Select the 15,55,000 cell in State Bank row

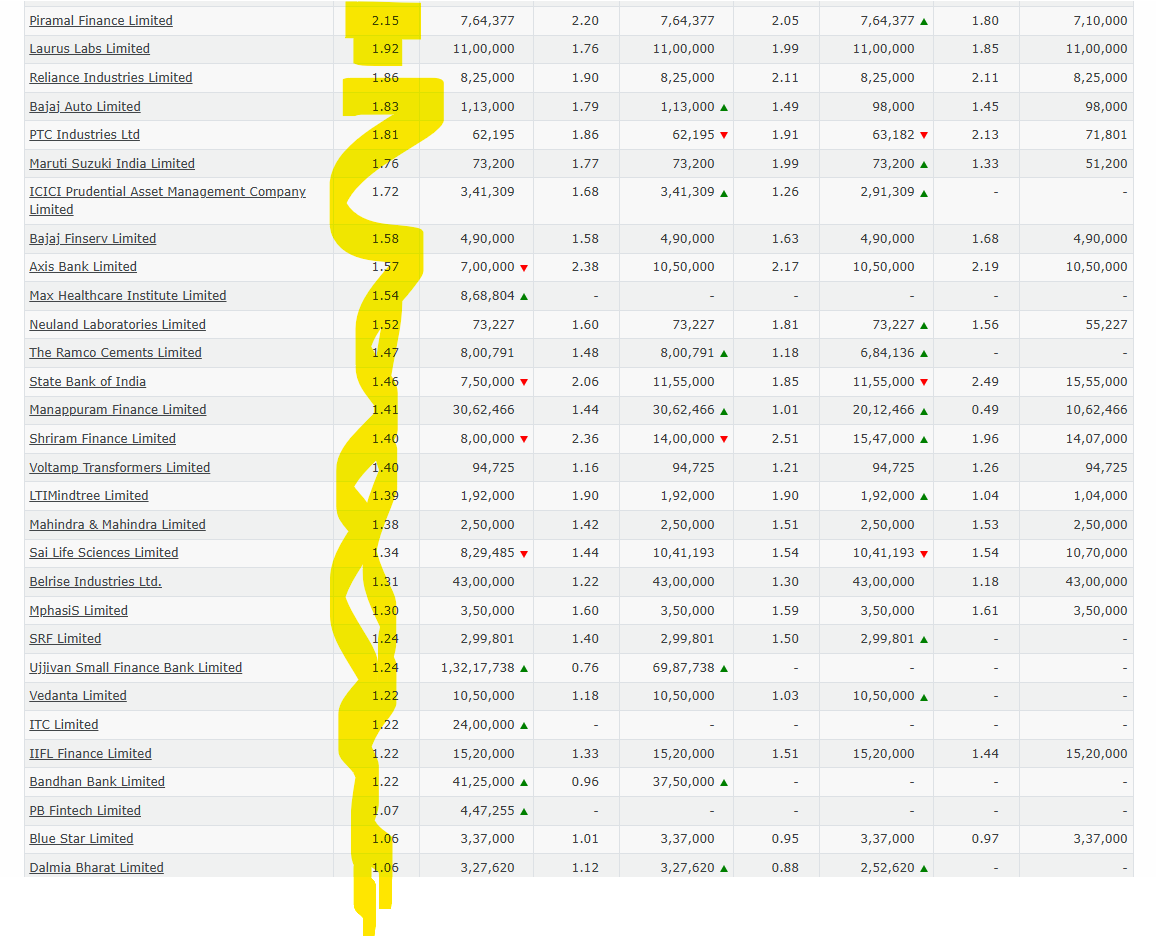[x=1096, y=382]
